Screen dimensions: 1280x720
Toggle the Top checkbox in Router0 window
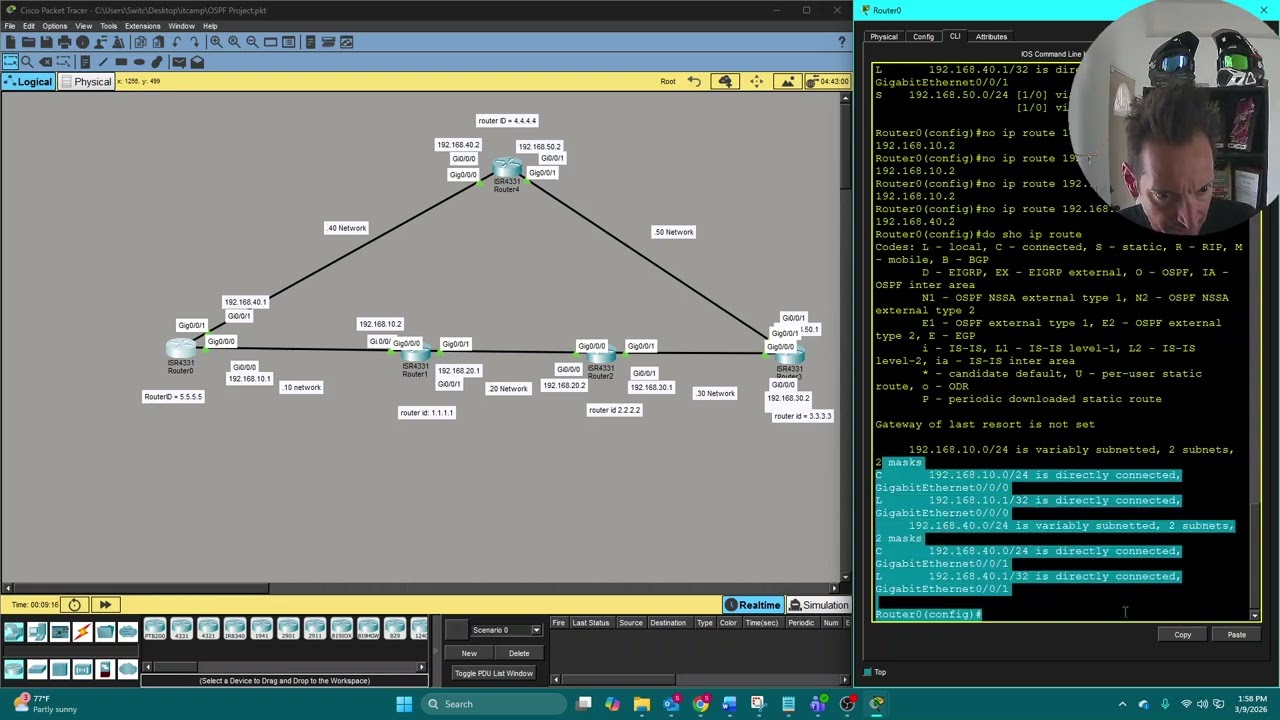868,672
